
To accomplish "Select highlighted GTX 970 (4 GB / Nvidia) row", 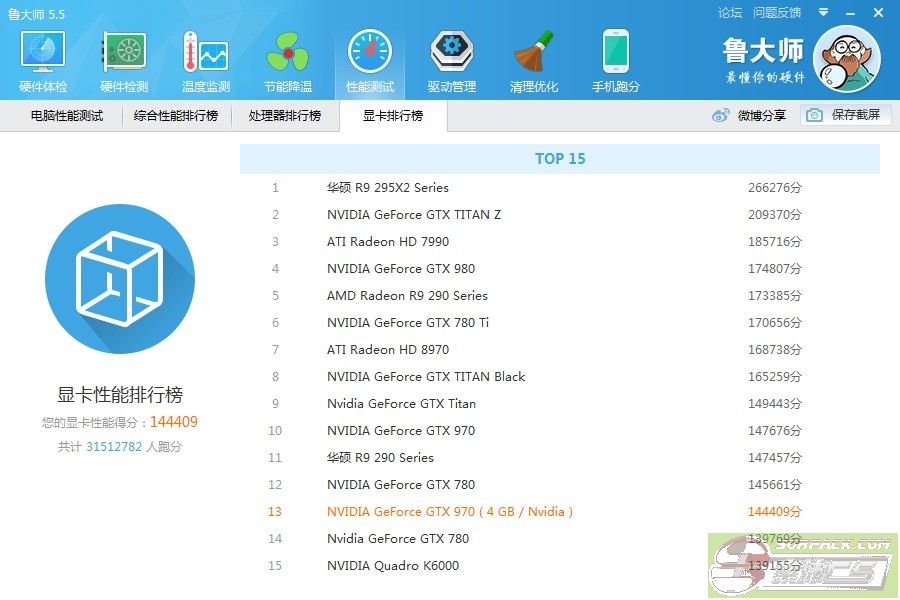I will point(560,512).
